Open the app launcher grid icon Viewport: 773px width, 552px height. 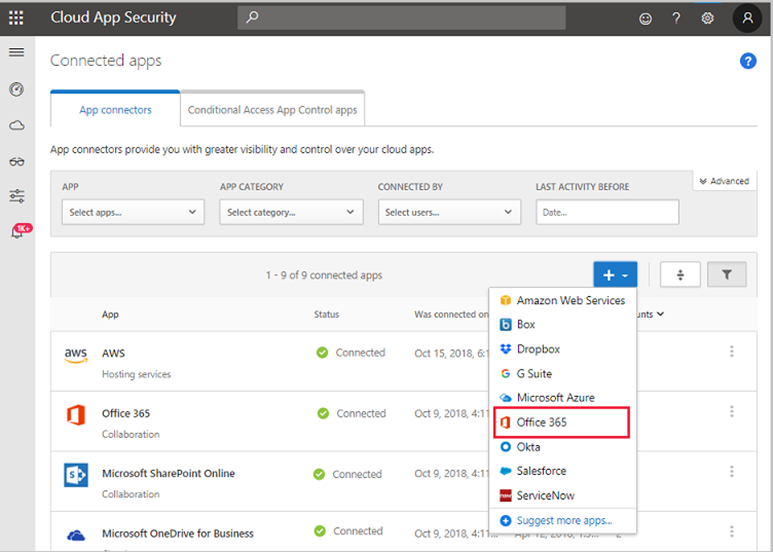(x=16, y=18)
